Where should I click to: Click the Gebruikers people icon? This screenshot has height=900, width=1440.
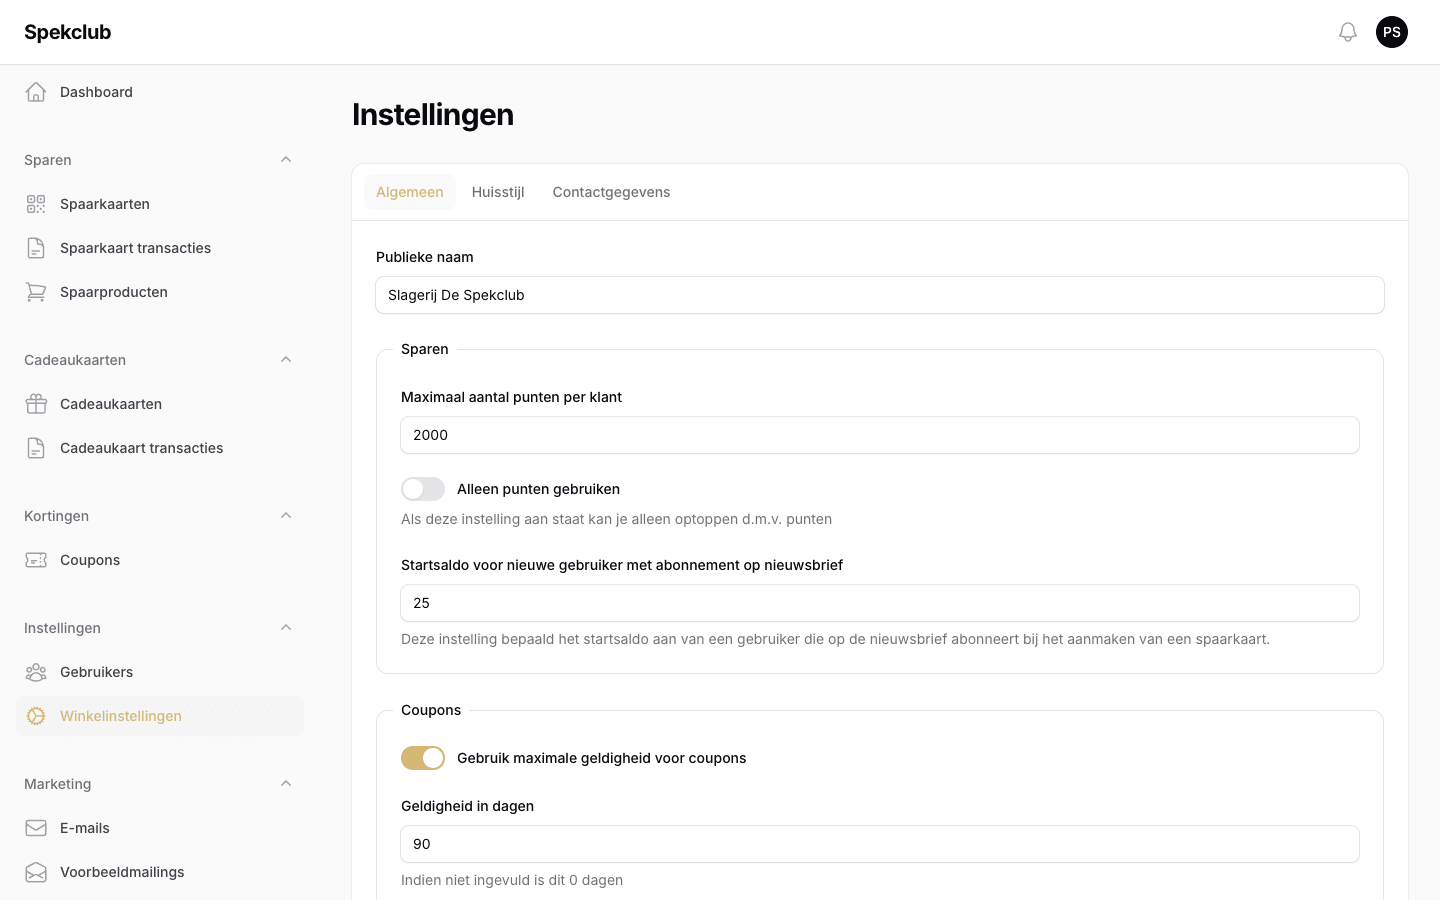pos(36,672)
